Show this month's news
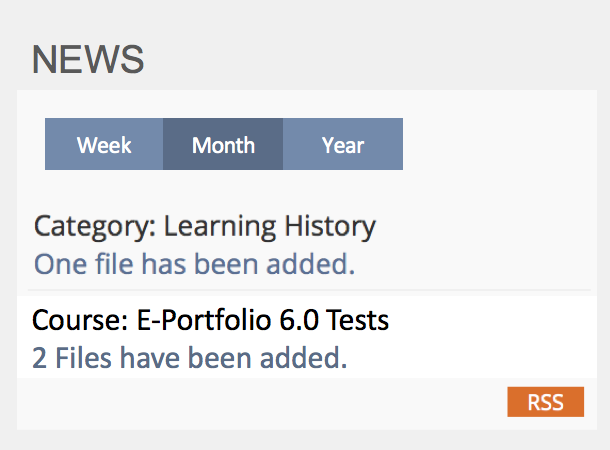610x450 pixels. coord(223,145)
